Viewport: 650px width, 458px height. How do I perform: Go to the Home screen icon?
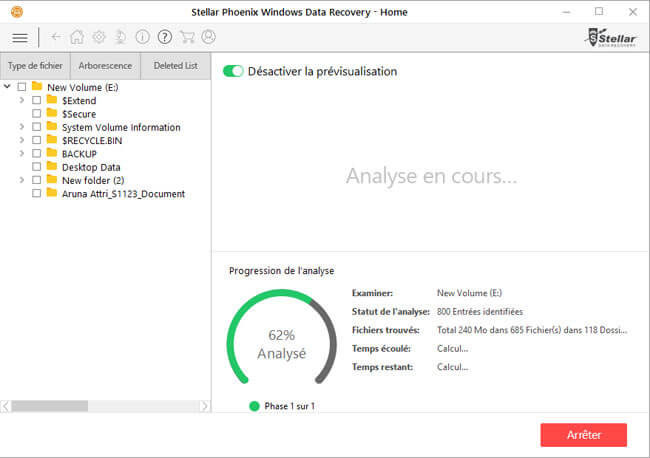[77, 37]
